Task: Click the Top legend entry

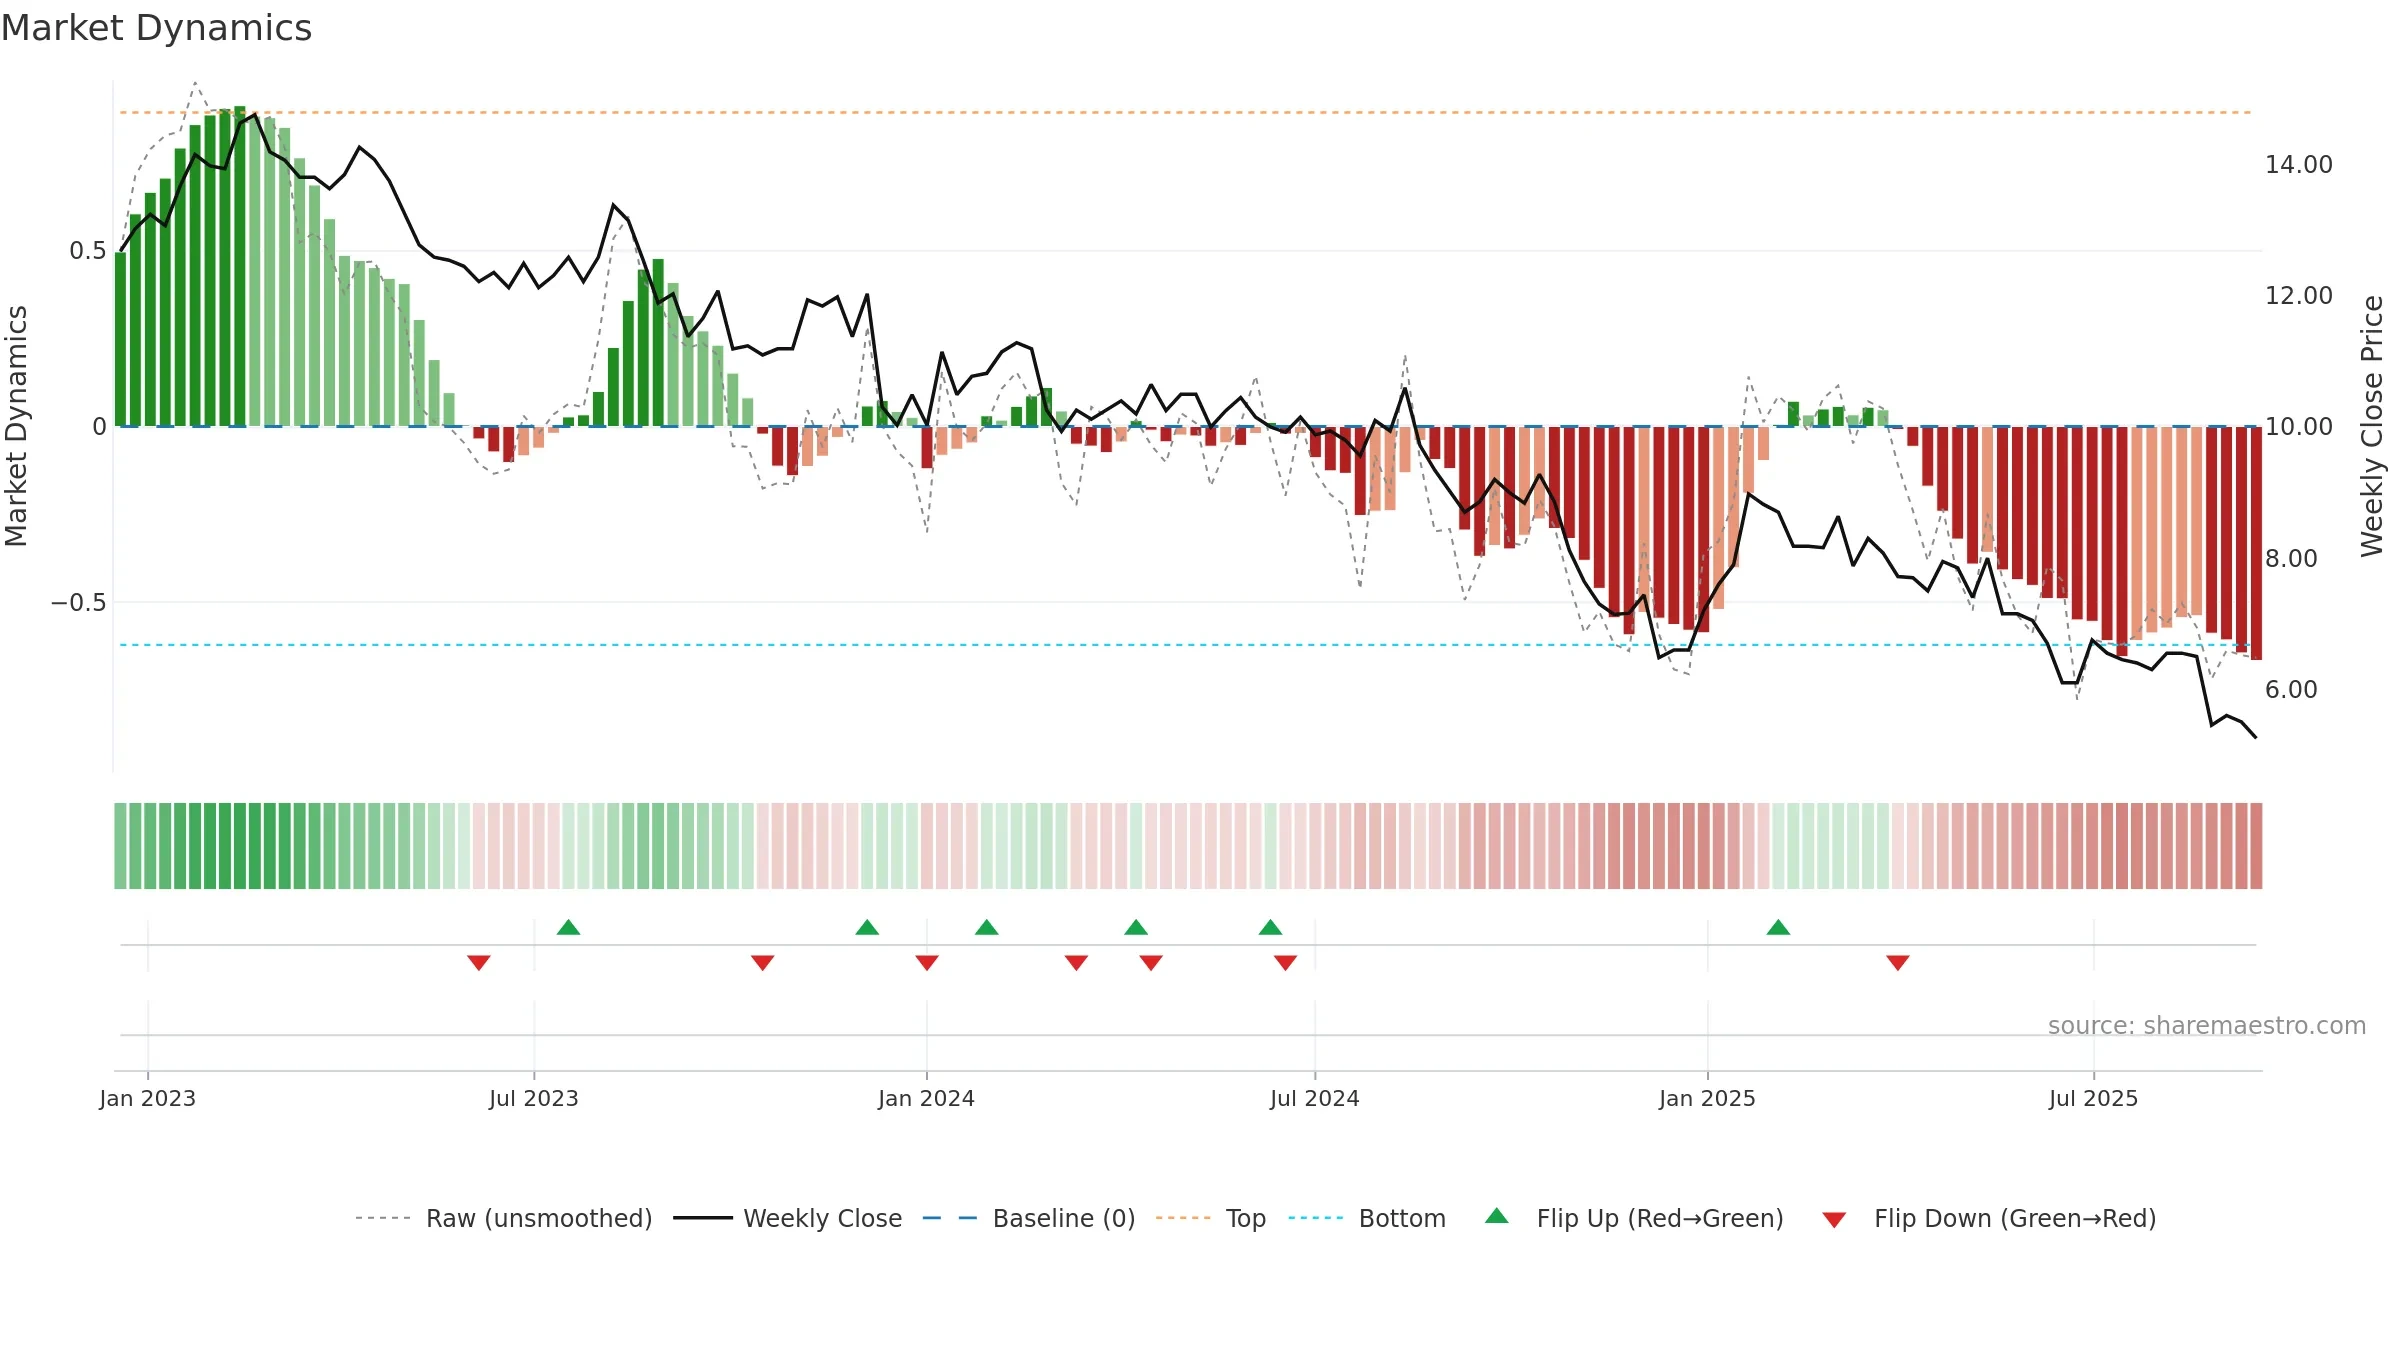Action: (x=1211, y=1218)
